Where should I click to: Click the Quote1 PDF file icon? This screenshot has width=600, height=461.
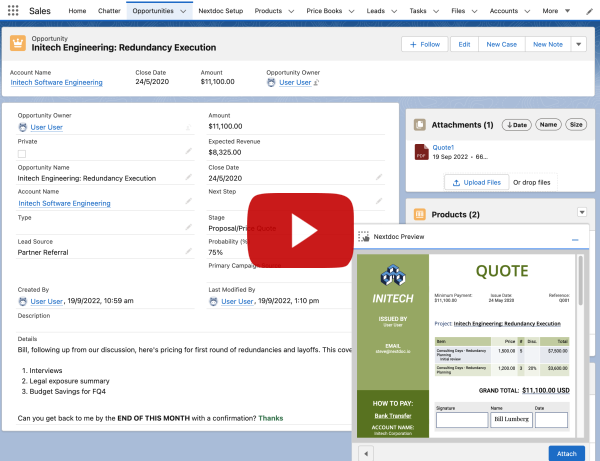tap(420, 151)
